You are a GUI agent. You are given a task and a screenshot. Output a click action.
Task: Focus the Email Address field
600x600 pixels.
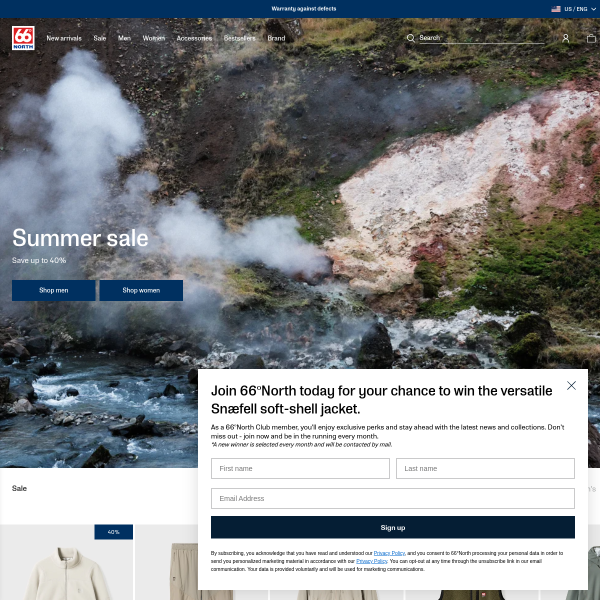(x=393, y=499)
